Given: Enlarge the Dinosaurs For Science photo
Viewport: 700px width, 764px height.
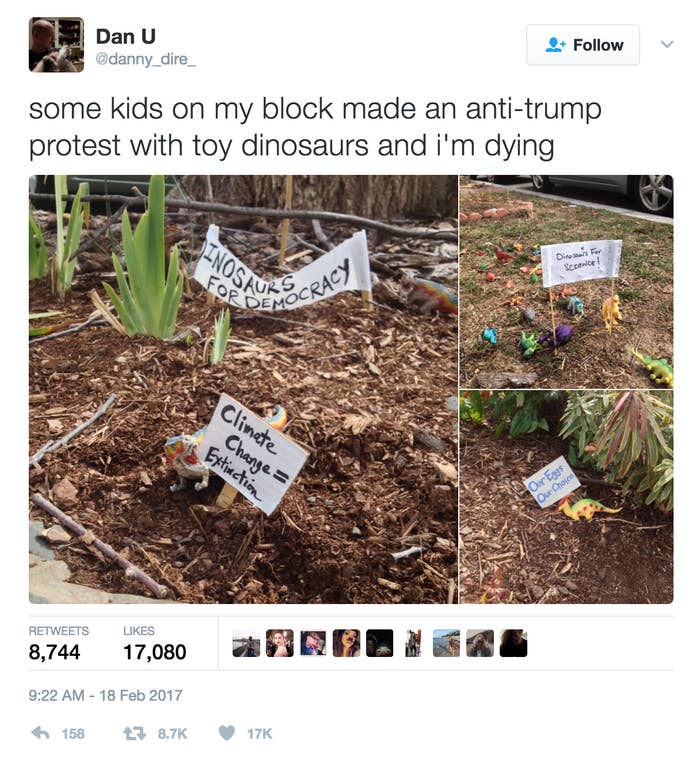Looking at the screenshot, I should point(567,282).
